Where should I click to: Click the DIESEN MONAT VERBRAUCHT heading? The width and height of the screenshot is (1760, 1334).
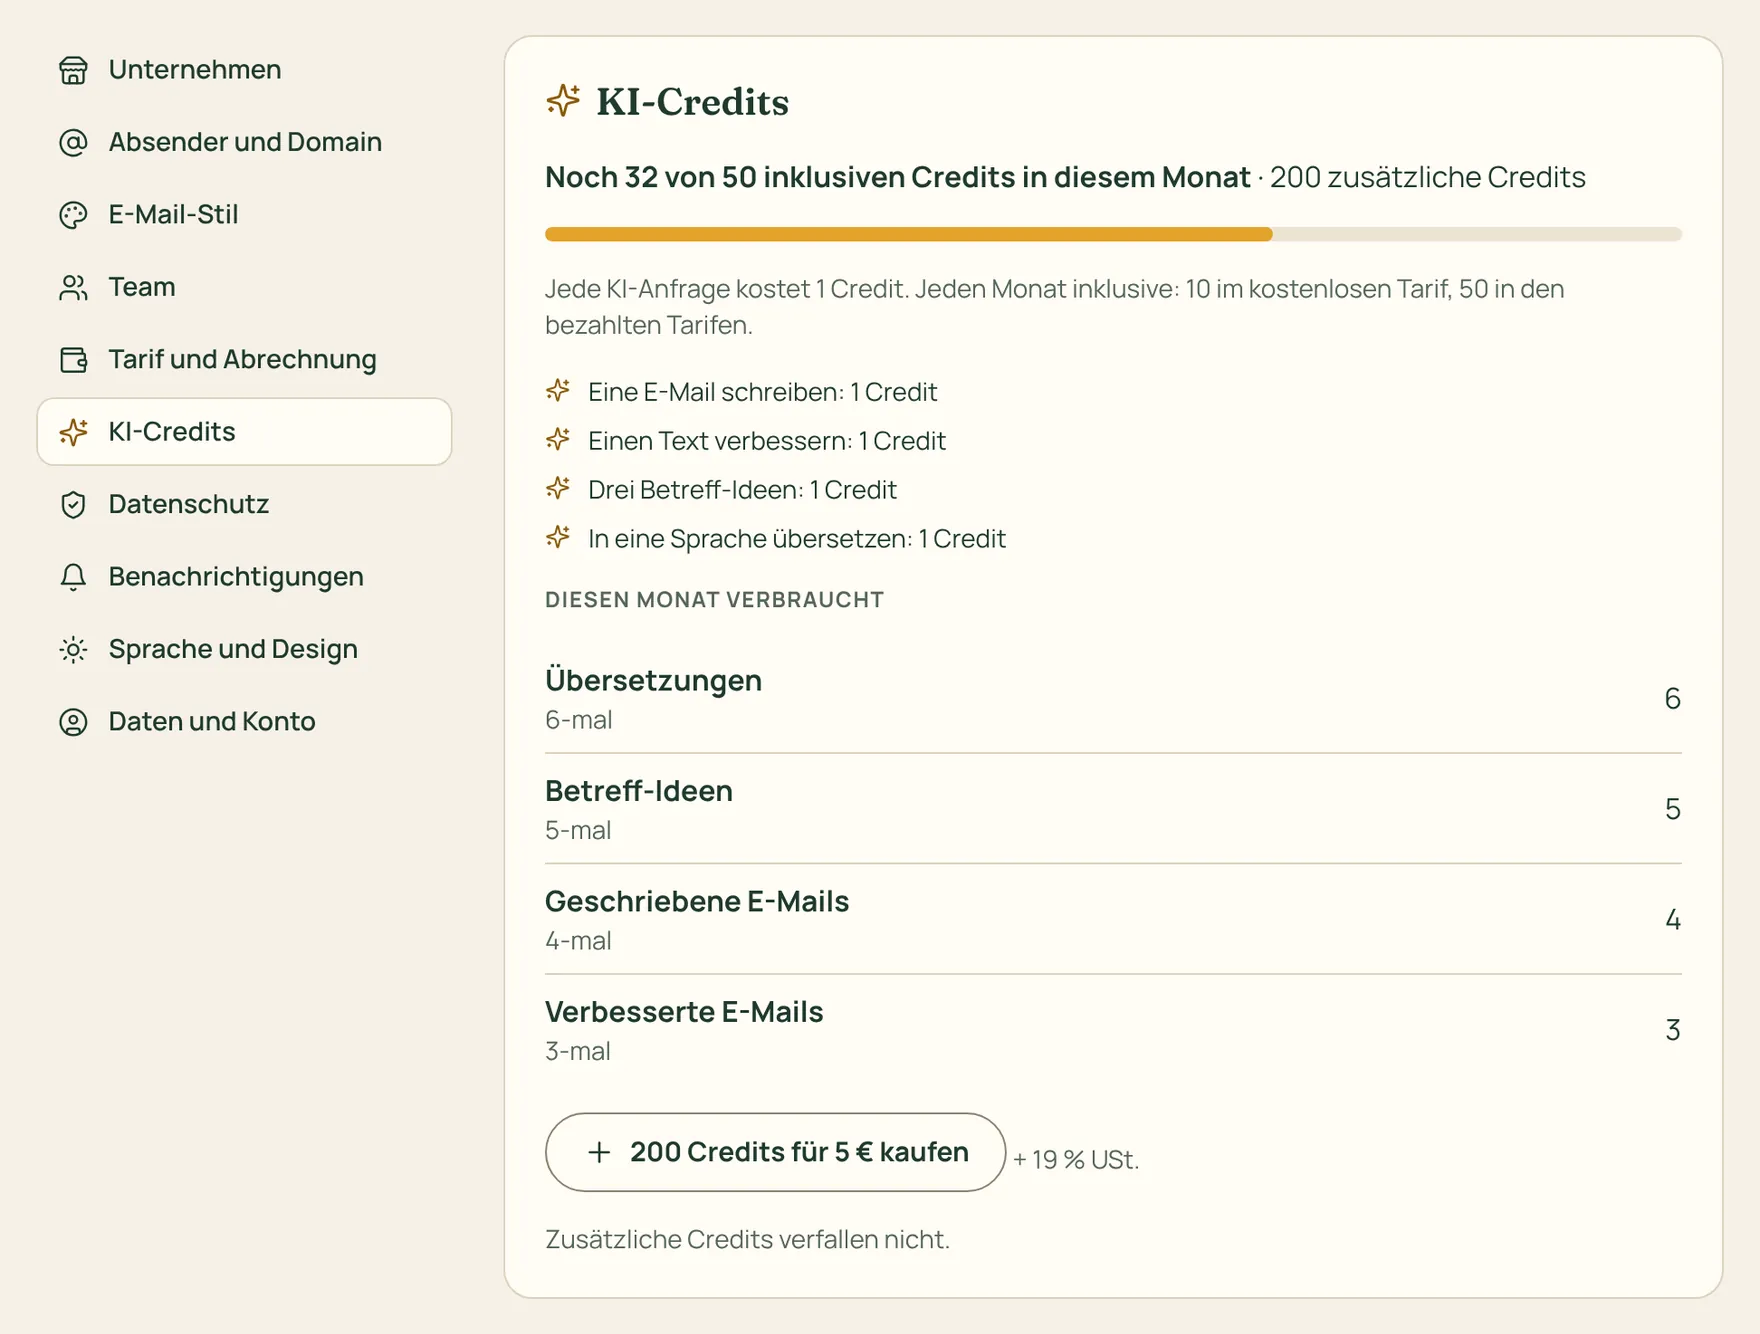(714, 599)
